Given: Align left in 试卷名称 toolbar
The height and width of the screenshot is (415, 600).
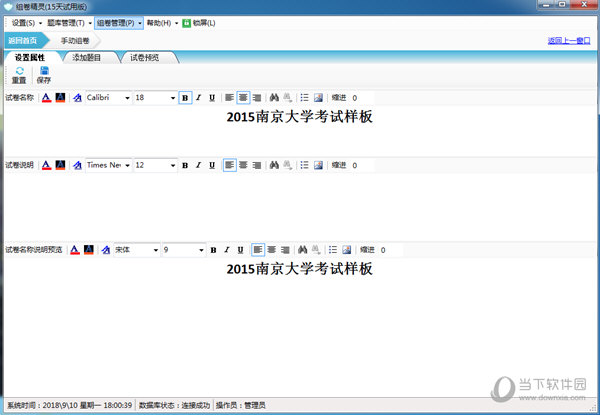Looking at the screenshot, I should [x=230, y=98].
